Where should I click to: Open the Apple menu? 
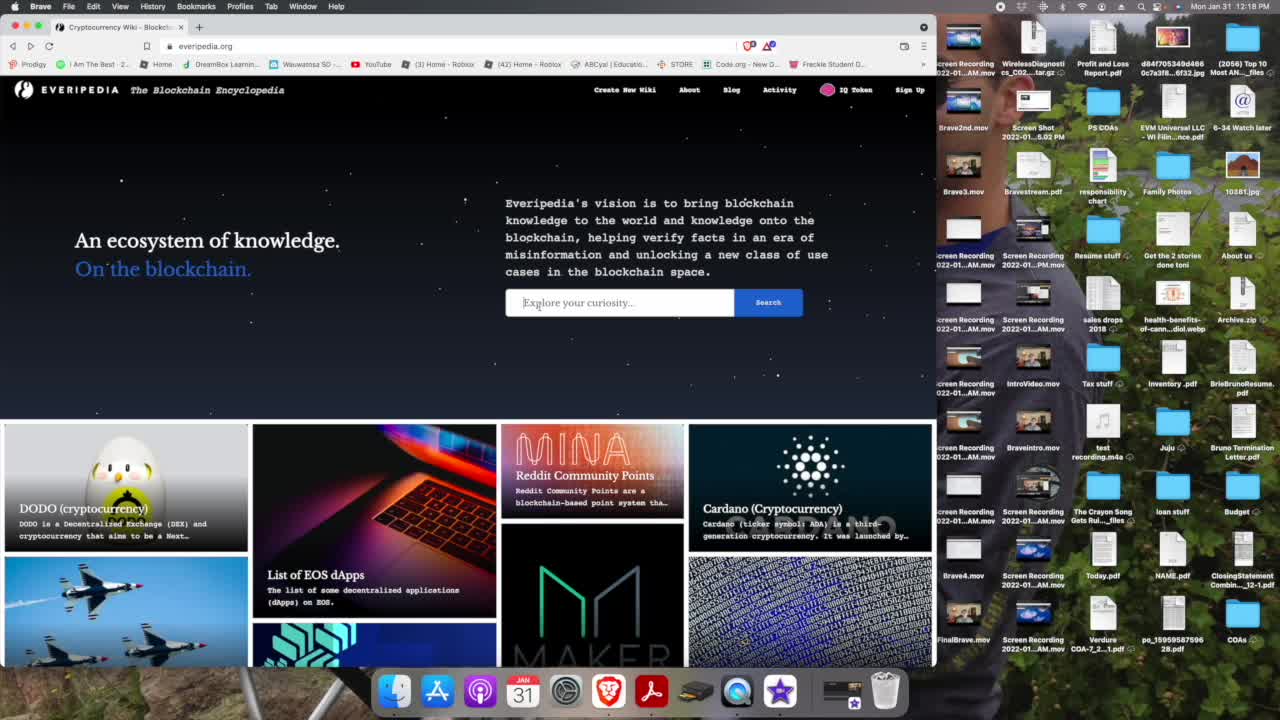(x=14, y=6)
